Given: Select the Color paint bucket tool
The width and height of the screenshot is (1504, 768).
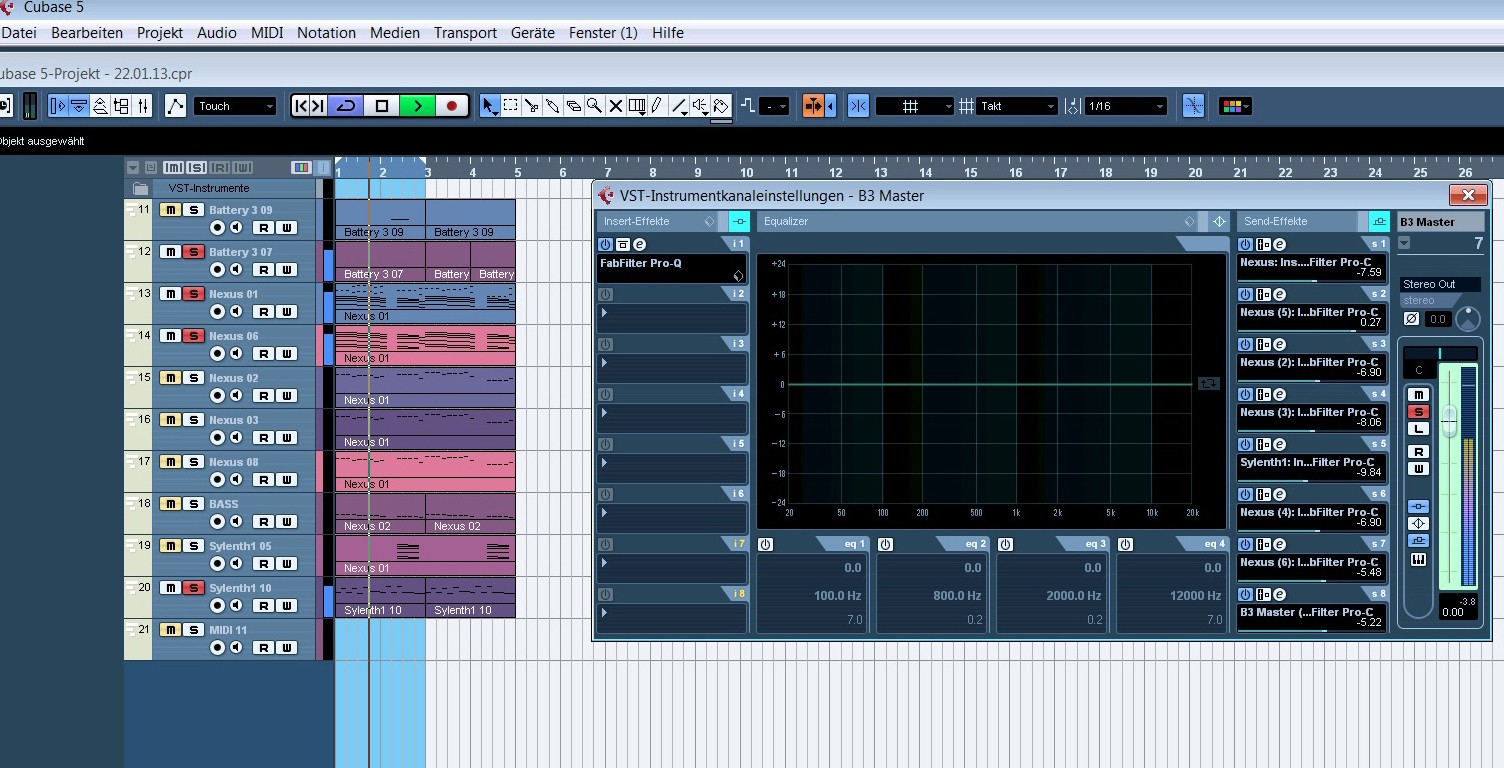Looking at the screenshot, I should pos(722,106).
